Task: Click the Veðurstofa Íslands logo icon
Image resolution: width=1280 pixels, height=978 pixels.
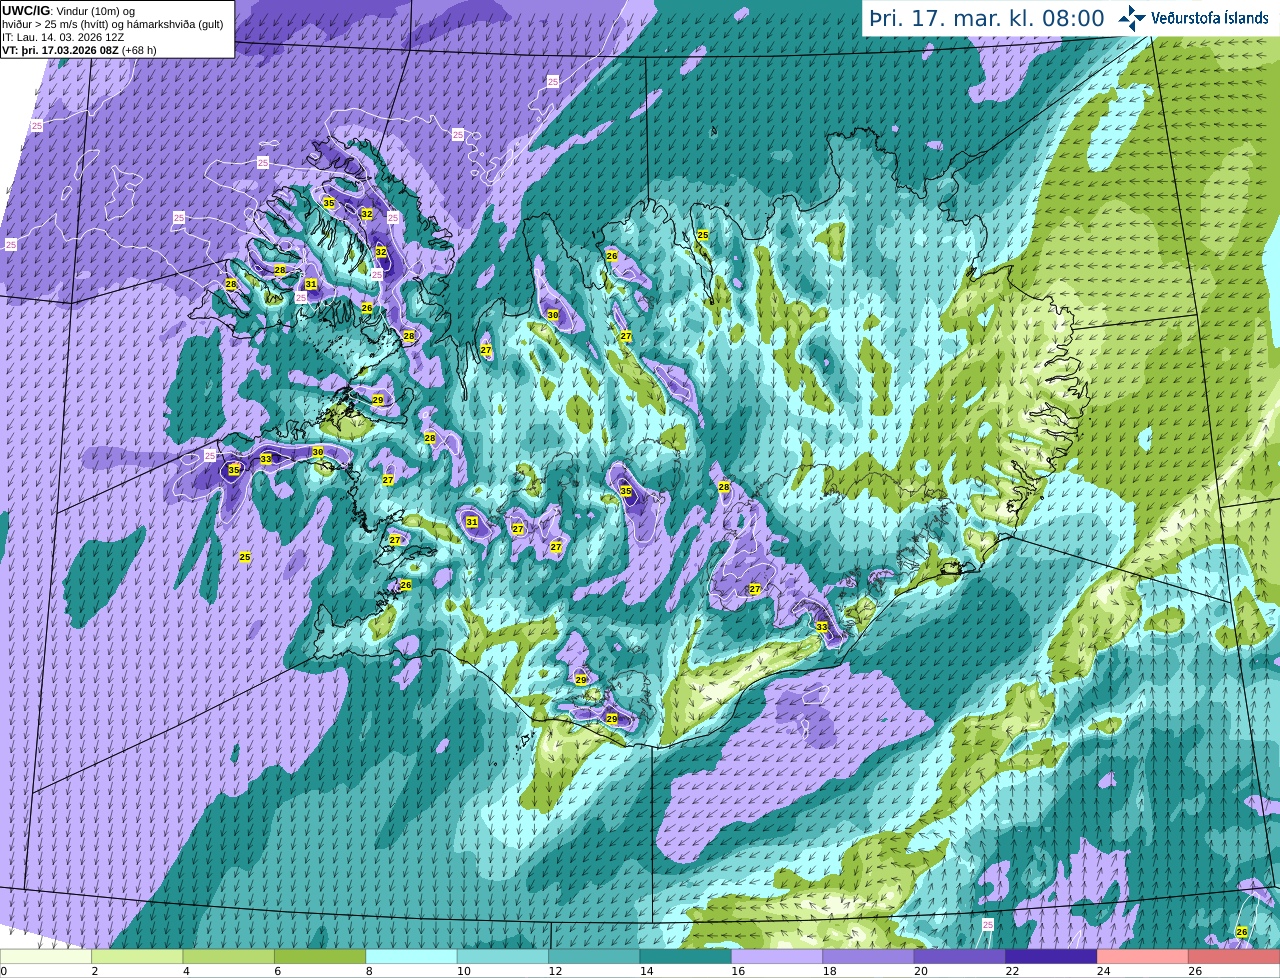Action: coord(1131,18)
